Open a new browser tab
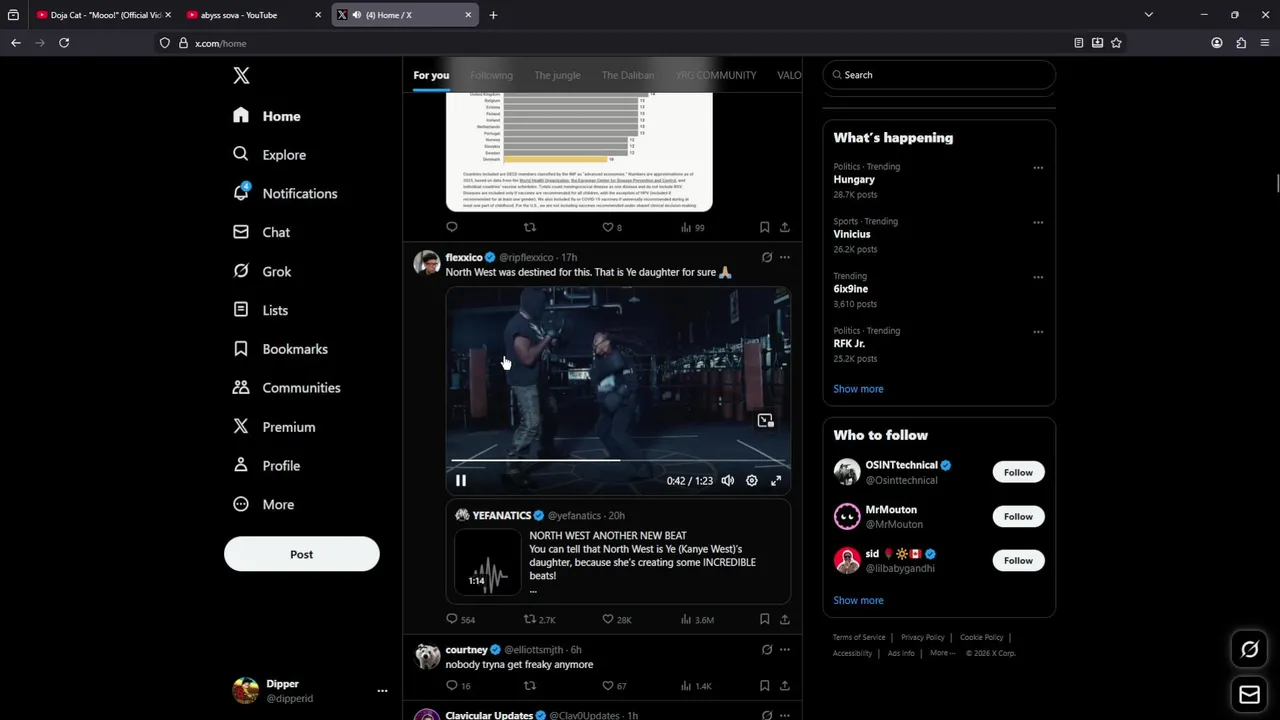This screenshot has height=720, width=1280. pos(493,15)
